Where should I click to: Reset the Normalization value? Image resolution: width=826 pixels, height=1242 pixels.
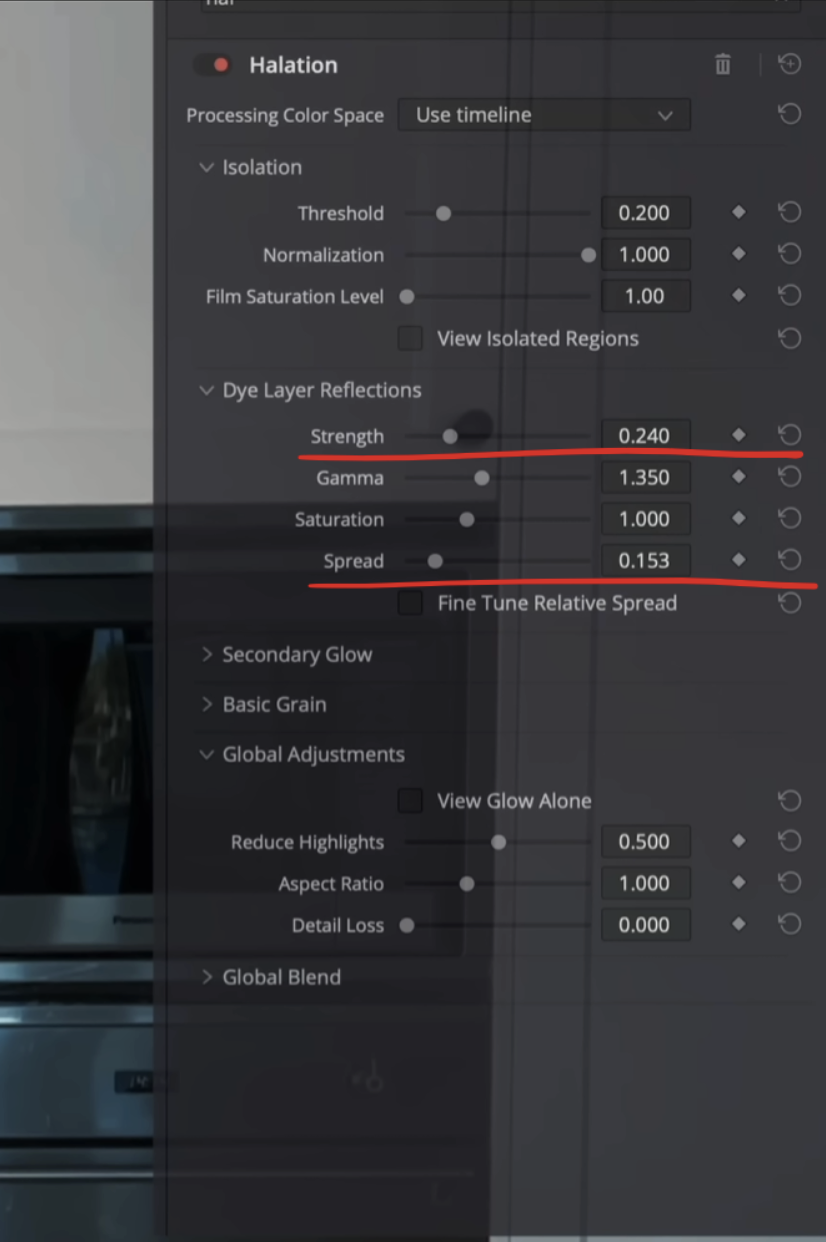[x=789, y=254]
